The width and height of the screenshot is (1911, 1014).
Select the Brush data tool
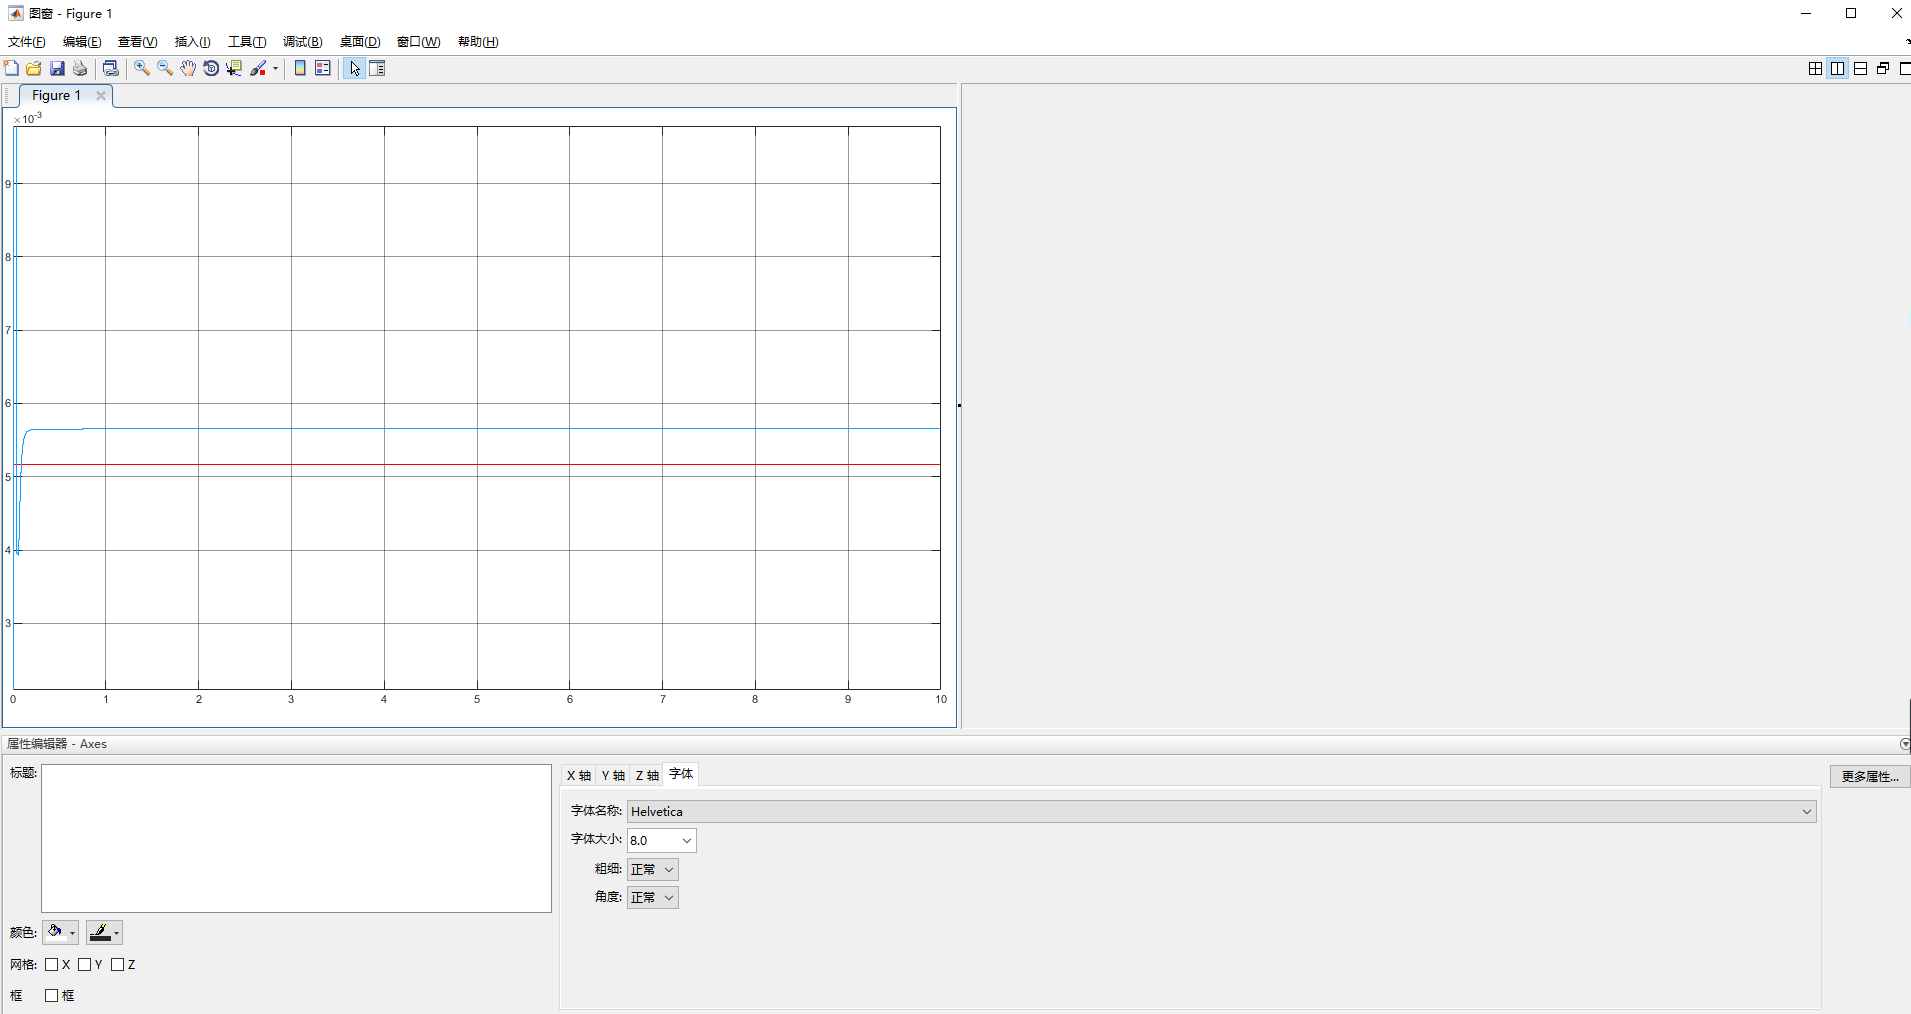[x=259, y=68]
